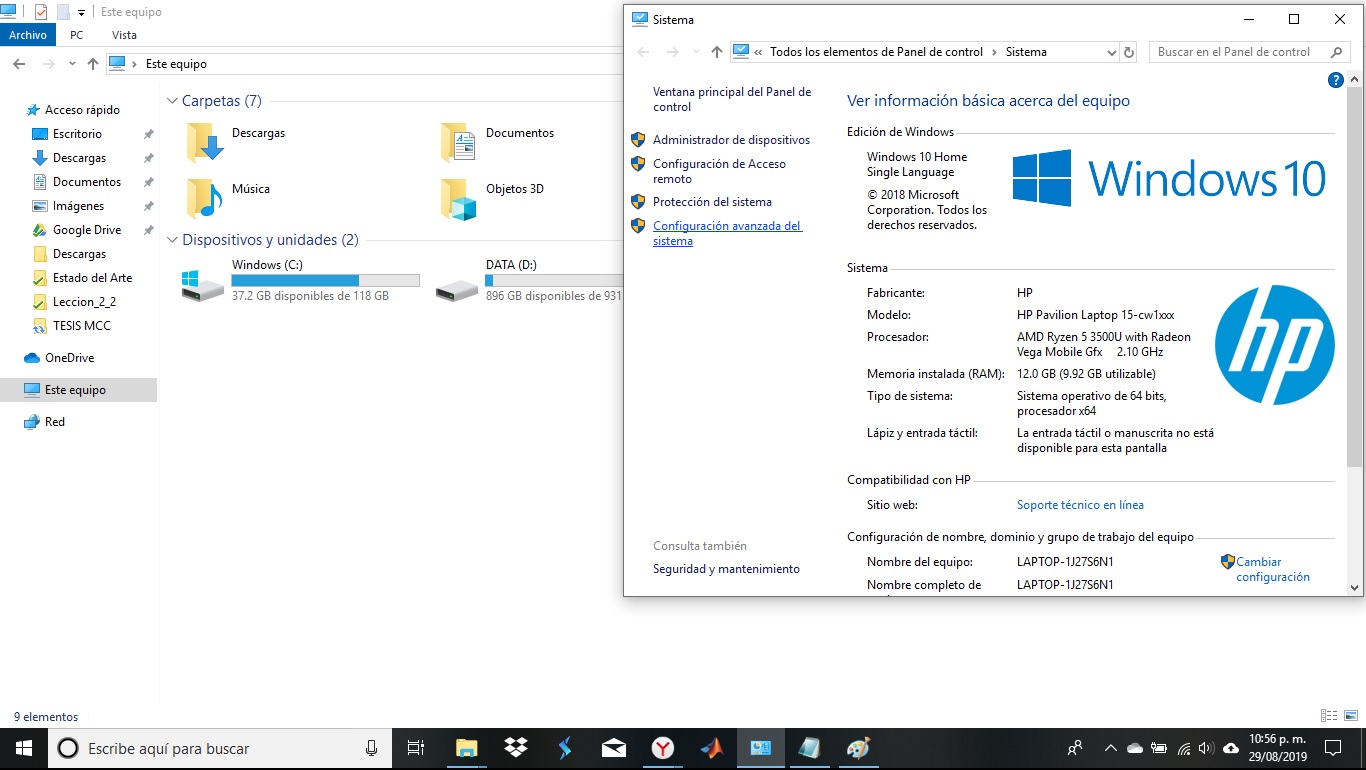This screenshot has width=1366, height=770.
Task: Open the Archivo menu in File Explorer
Action: (28, 34)
